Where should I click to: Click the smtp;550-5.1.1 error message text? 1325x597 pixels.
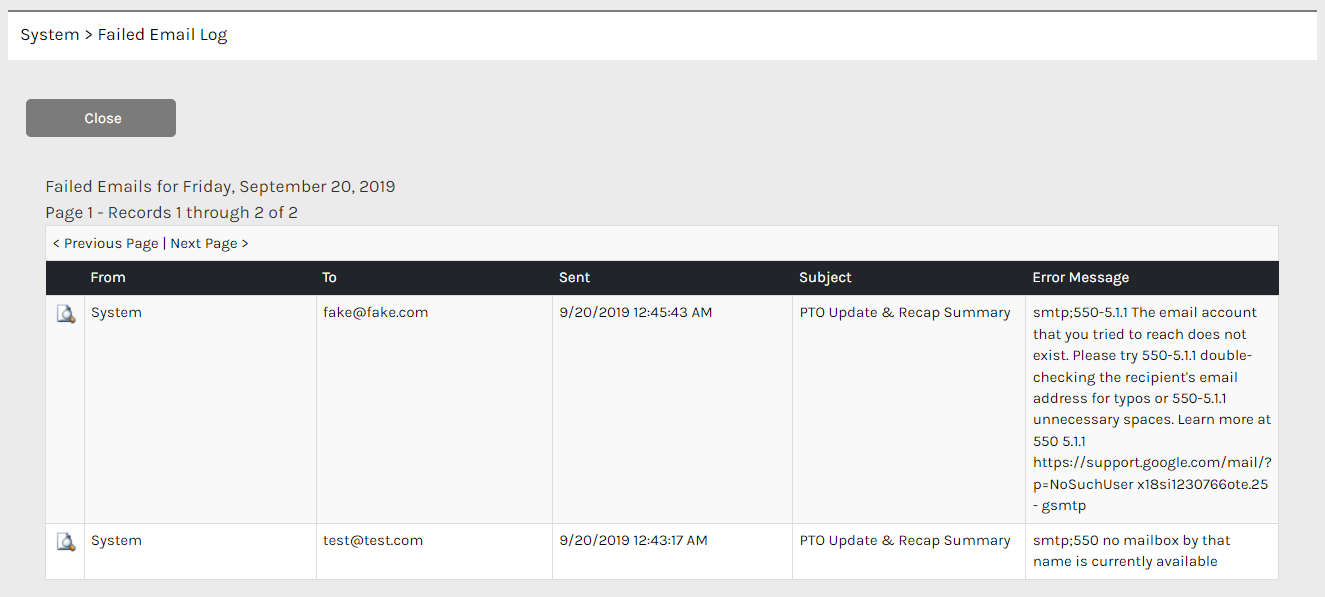(x=1152, y=409)
